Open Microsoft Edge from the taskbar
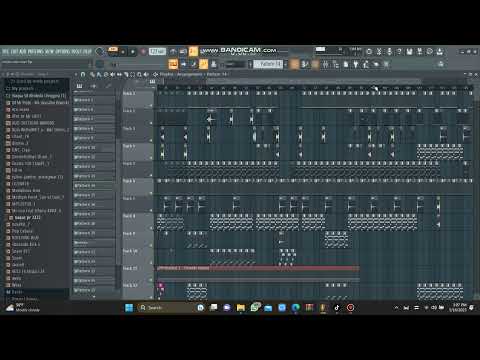Viewport: 480px width, 360px height. coord(295,308)
